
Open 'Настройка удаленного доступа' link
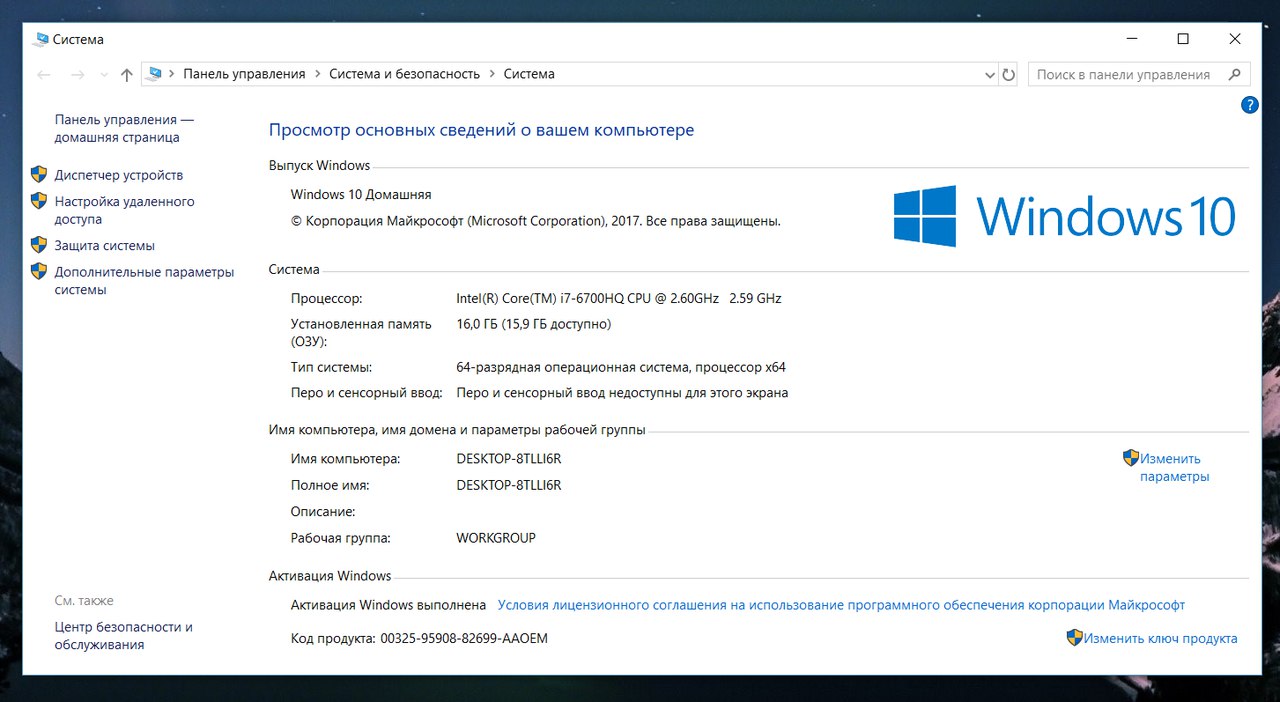tap(124, 210)
